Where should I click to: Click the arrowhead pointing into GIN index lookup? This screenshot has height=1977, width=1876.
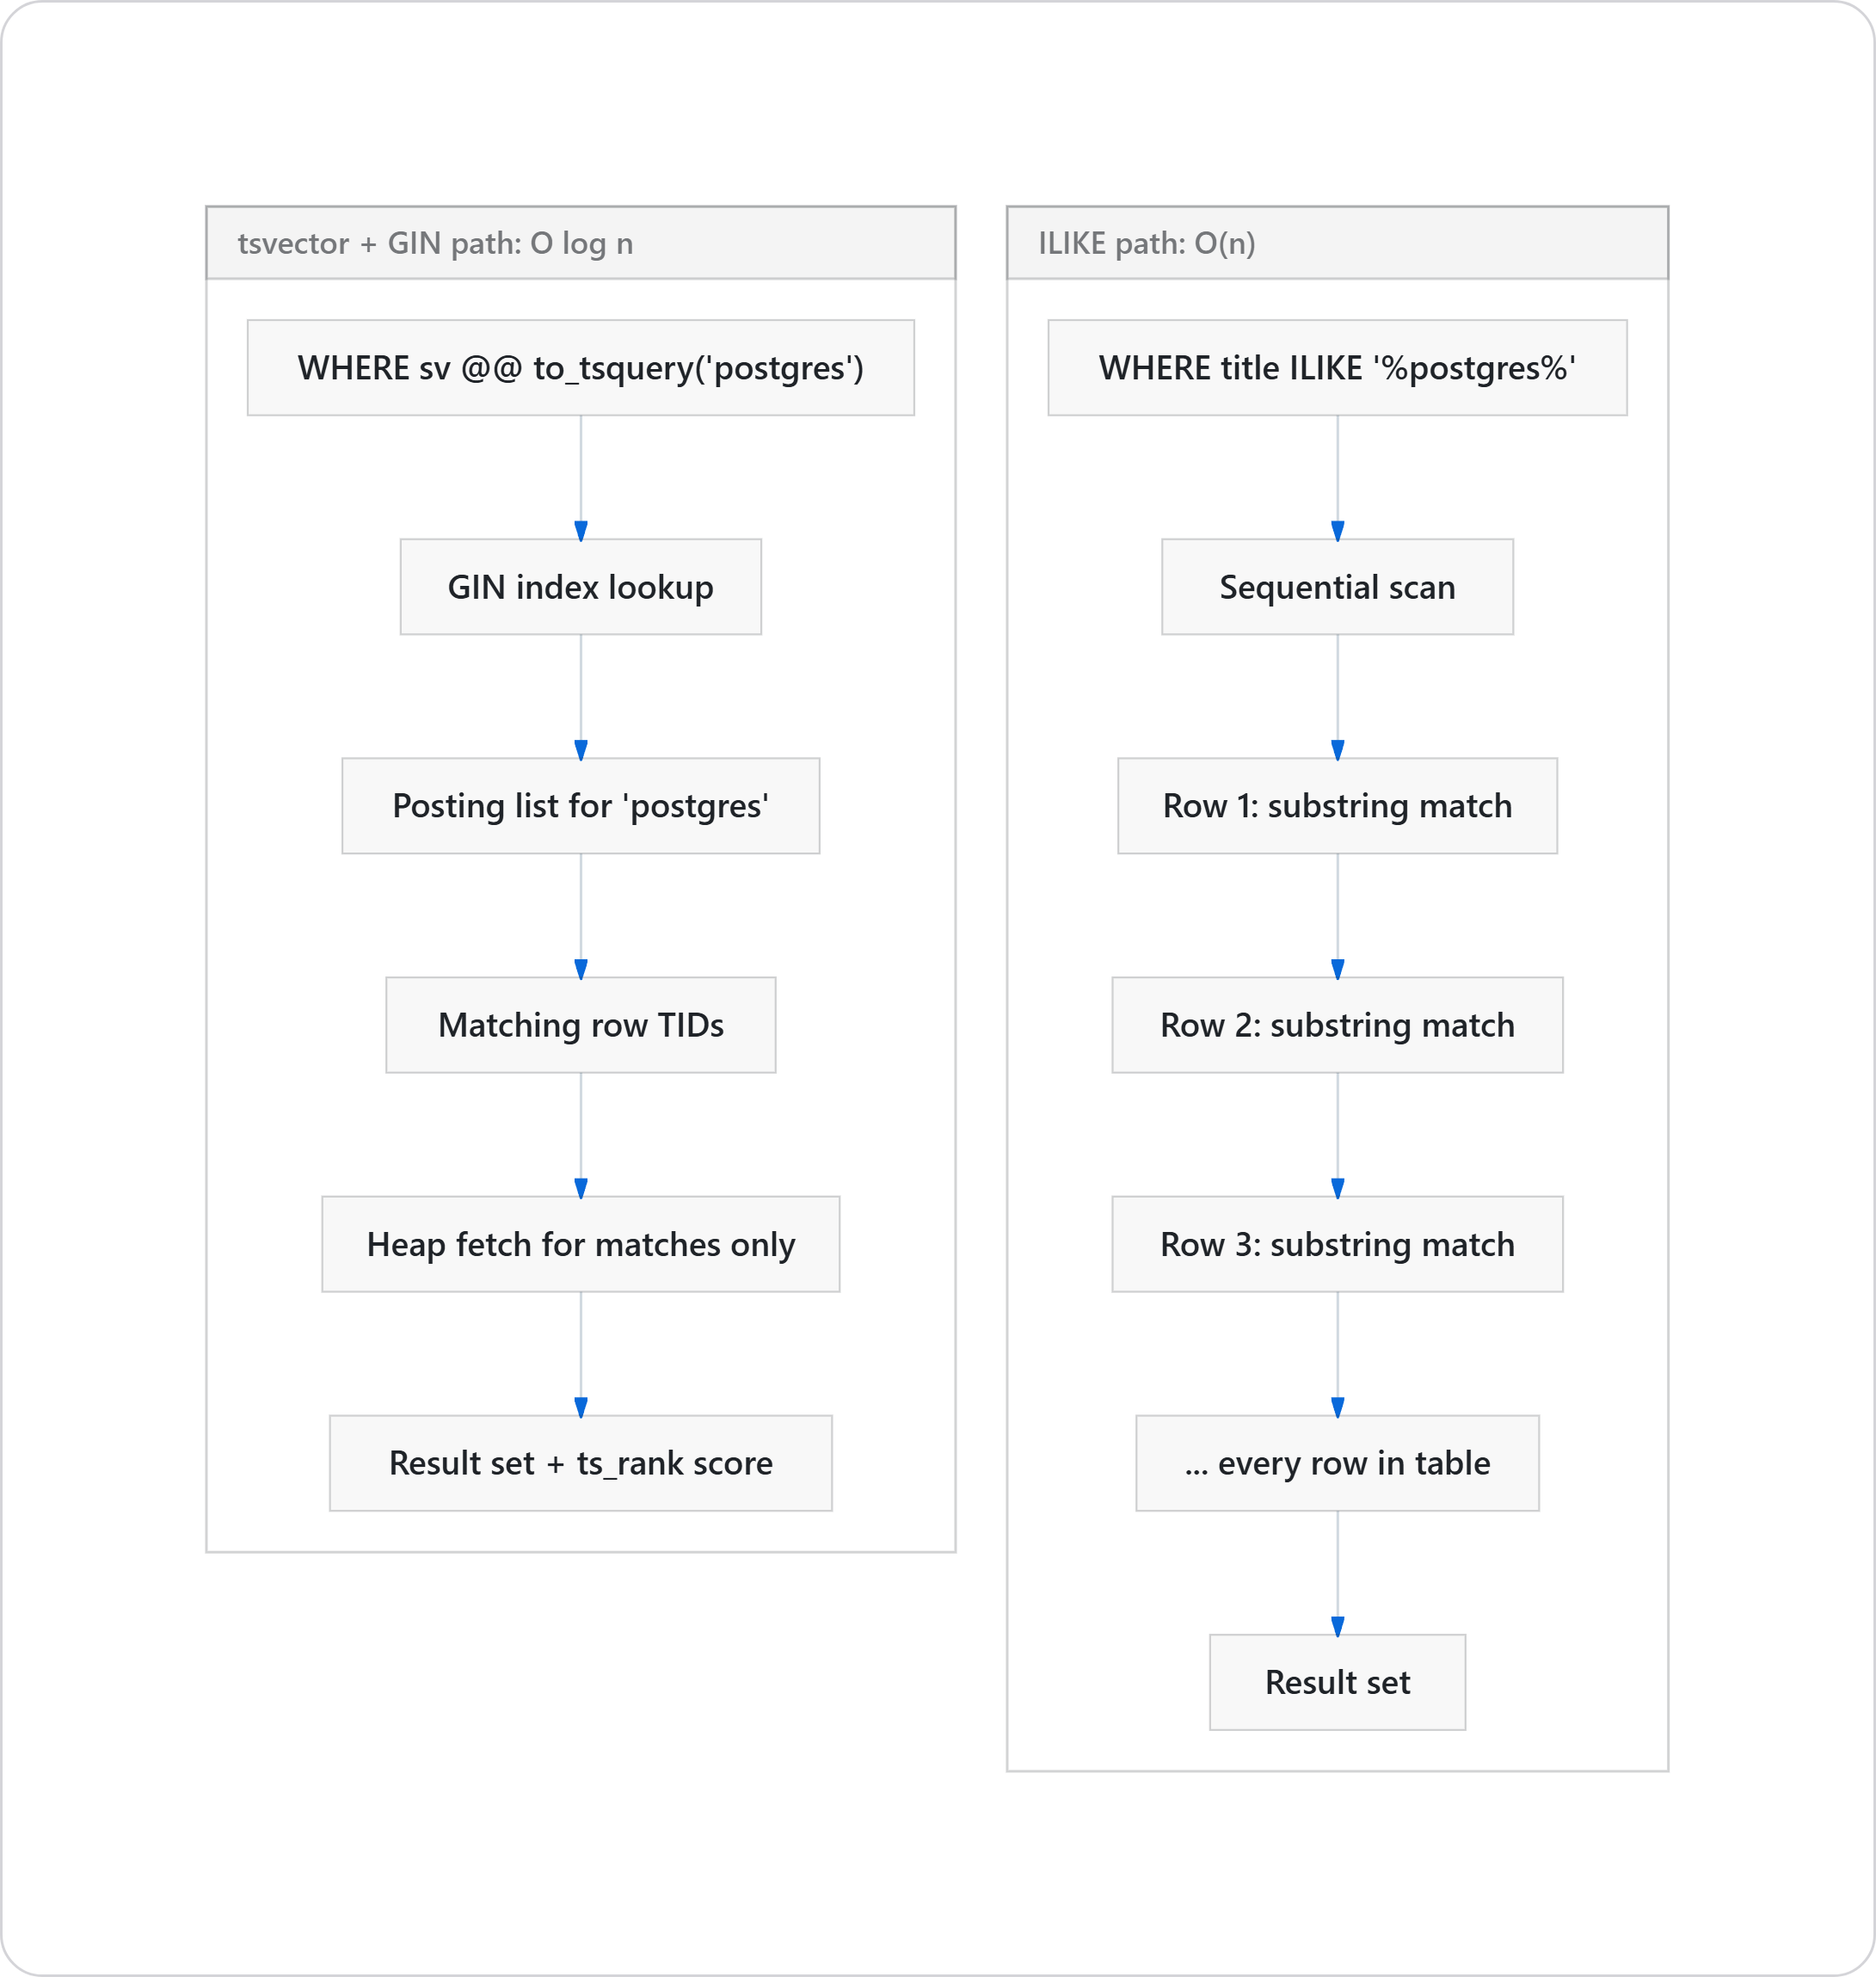581,530
